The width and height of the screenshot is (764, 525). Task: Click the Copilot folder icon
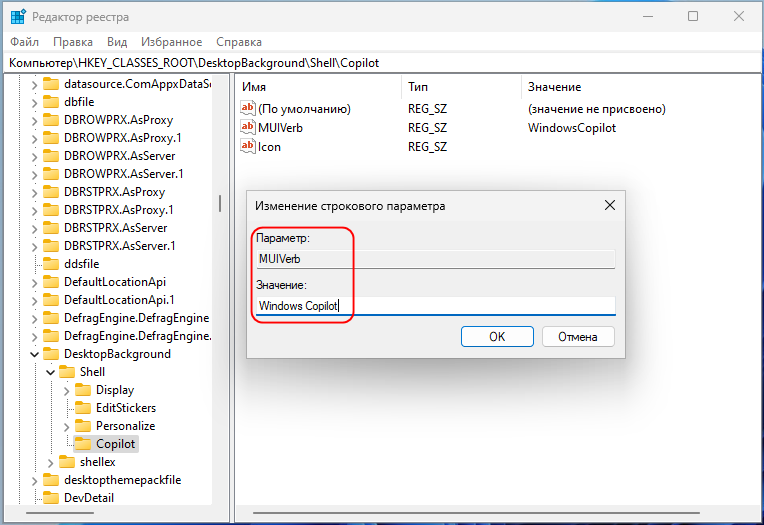click(83, 444)
